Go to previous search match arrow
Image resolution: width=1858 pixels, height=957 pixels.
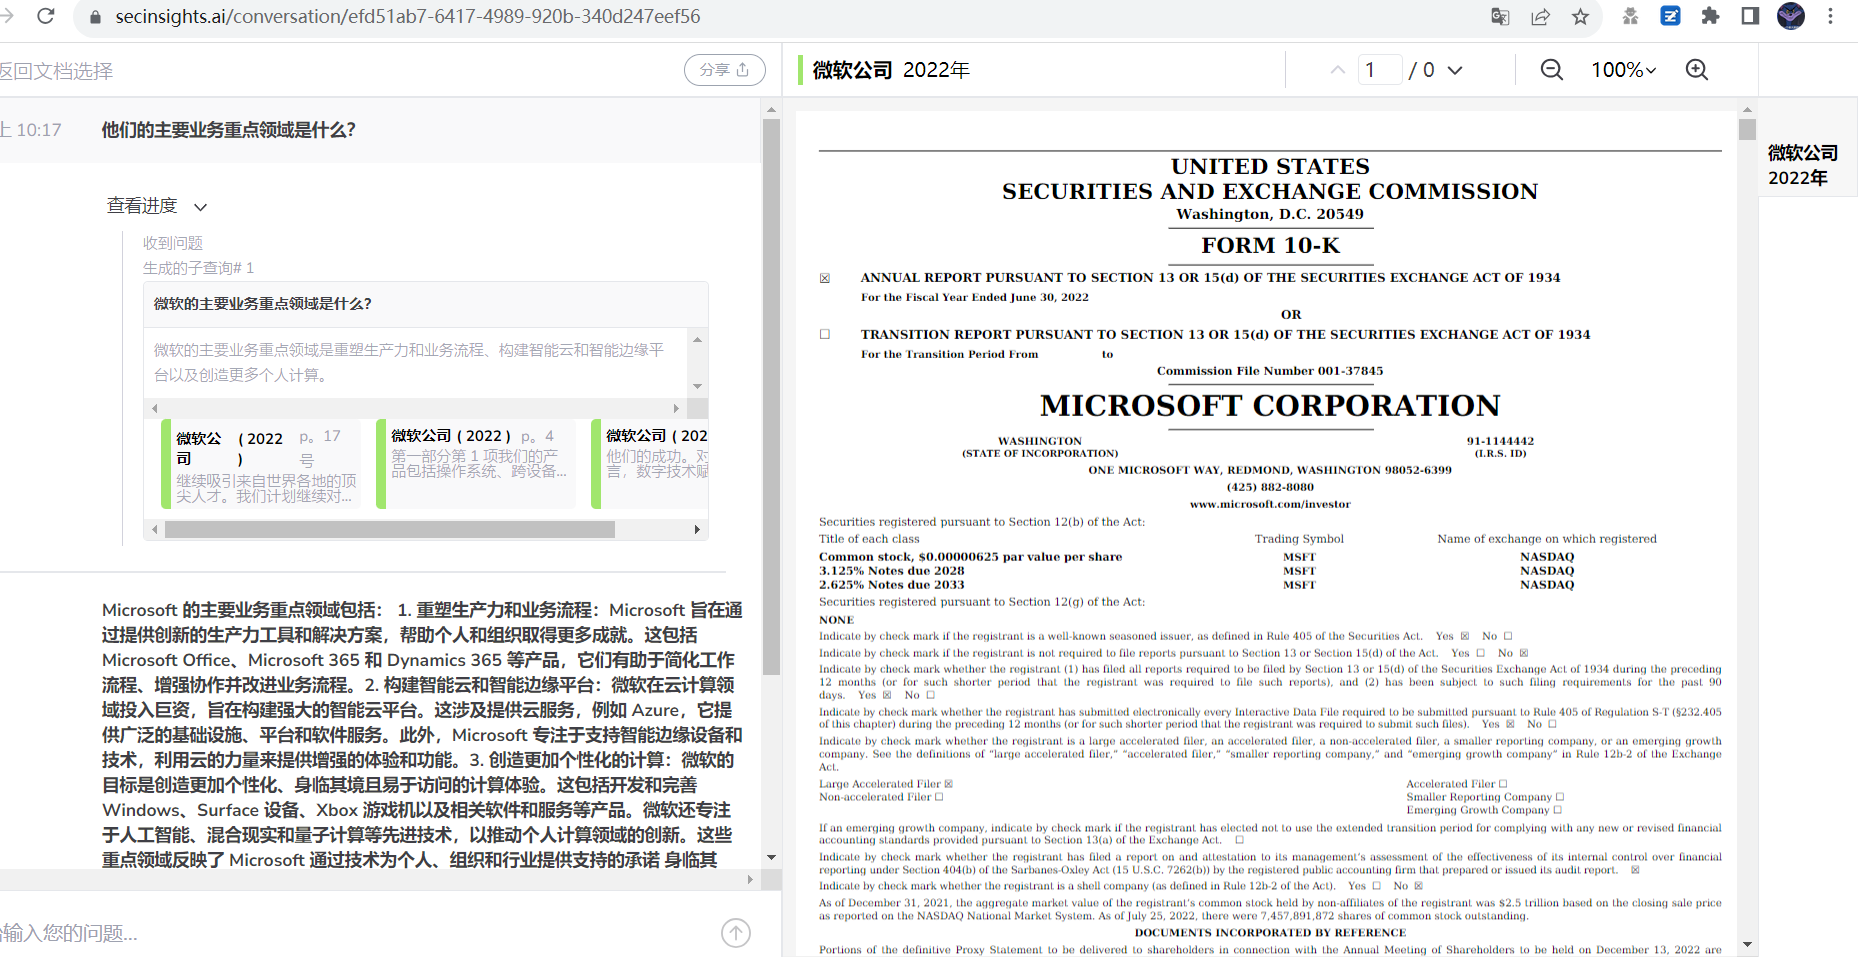click(x=1337, y=70)
